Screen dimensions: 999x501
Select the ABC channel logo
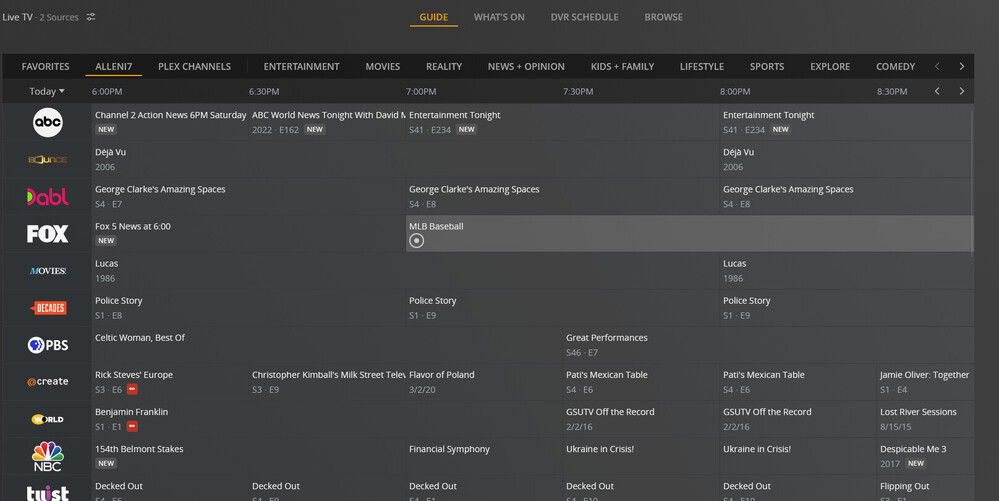click(48, 122)
